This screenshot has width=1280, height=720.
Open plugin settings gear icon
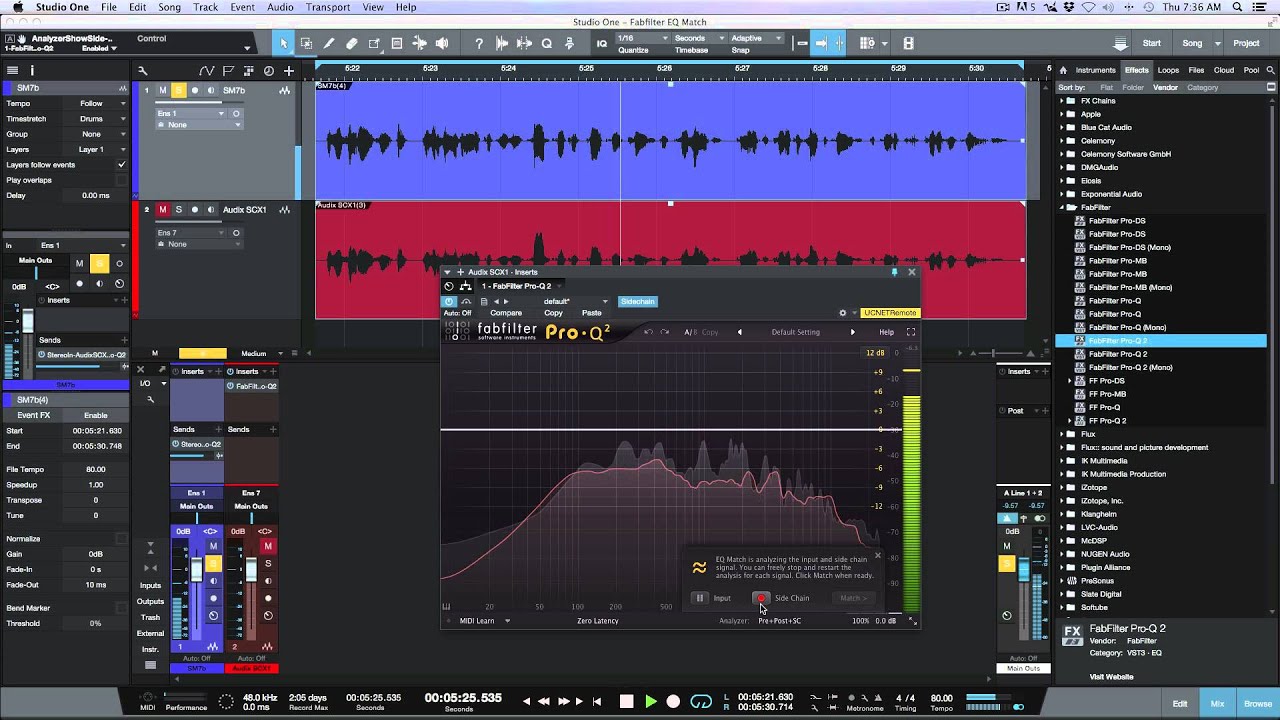point(842,313)
